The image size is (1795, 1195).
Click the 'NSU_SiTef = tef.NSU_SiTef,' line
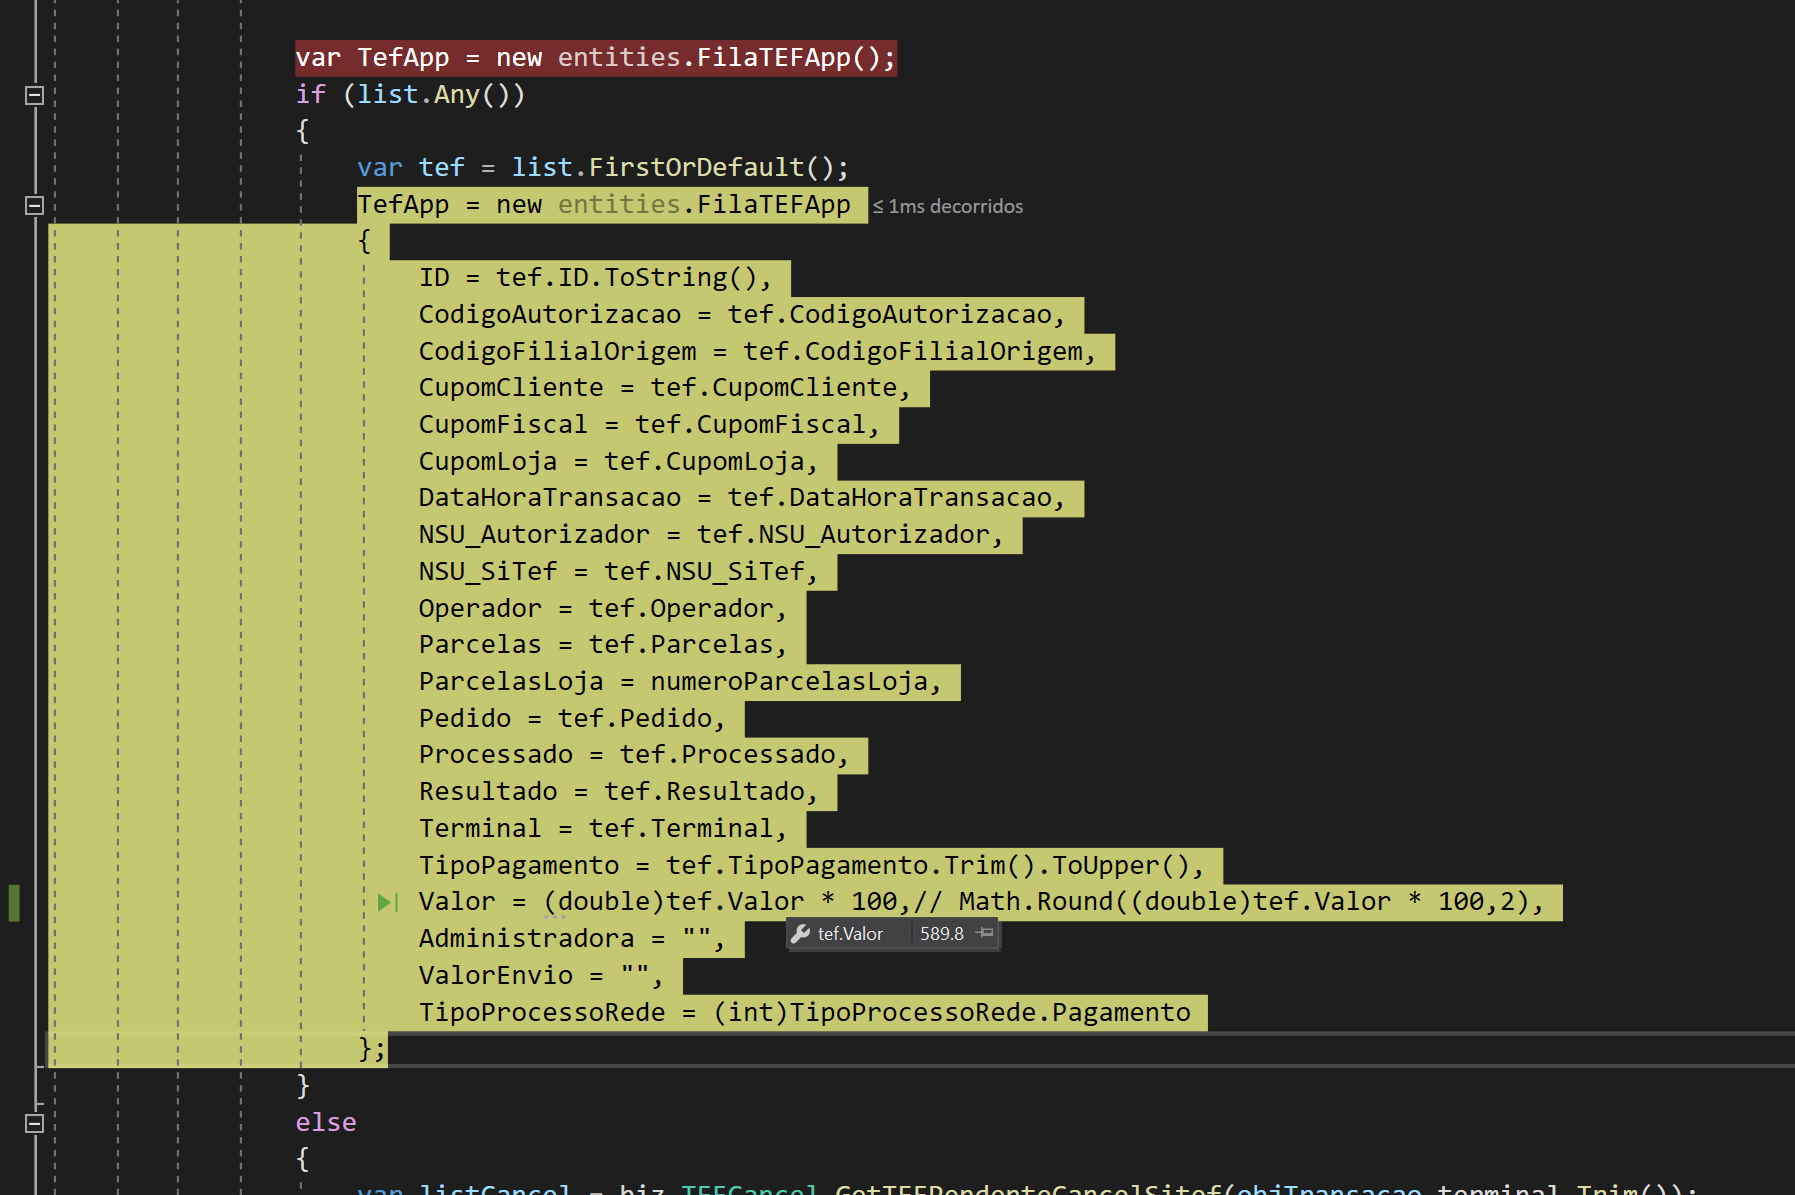(x=619, y=572)
